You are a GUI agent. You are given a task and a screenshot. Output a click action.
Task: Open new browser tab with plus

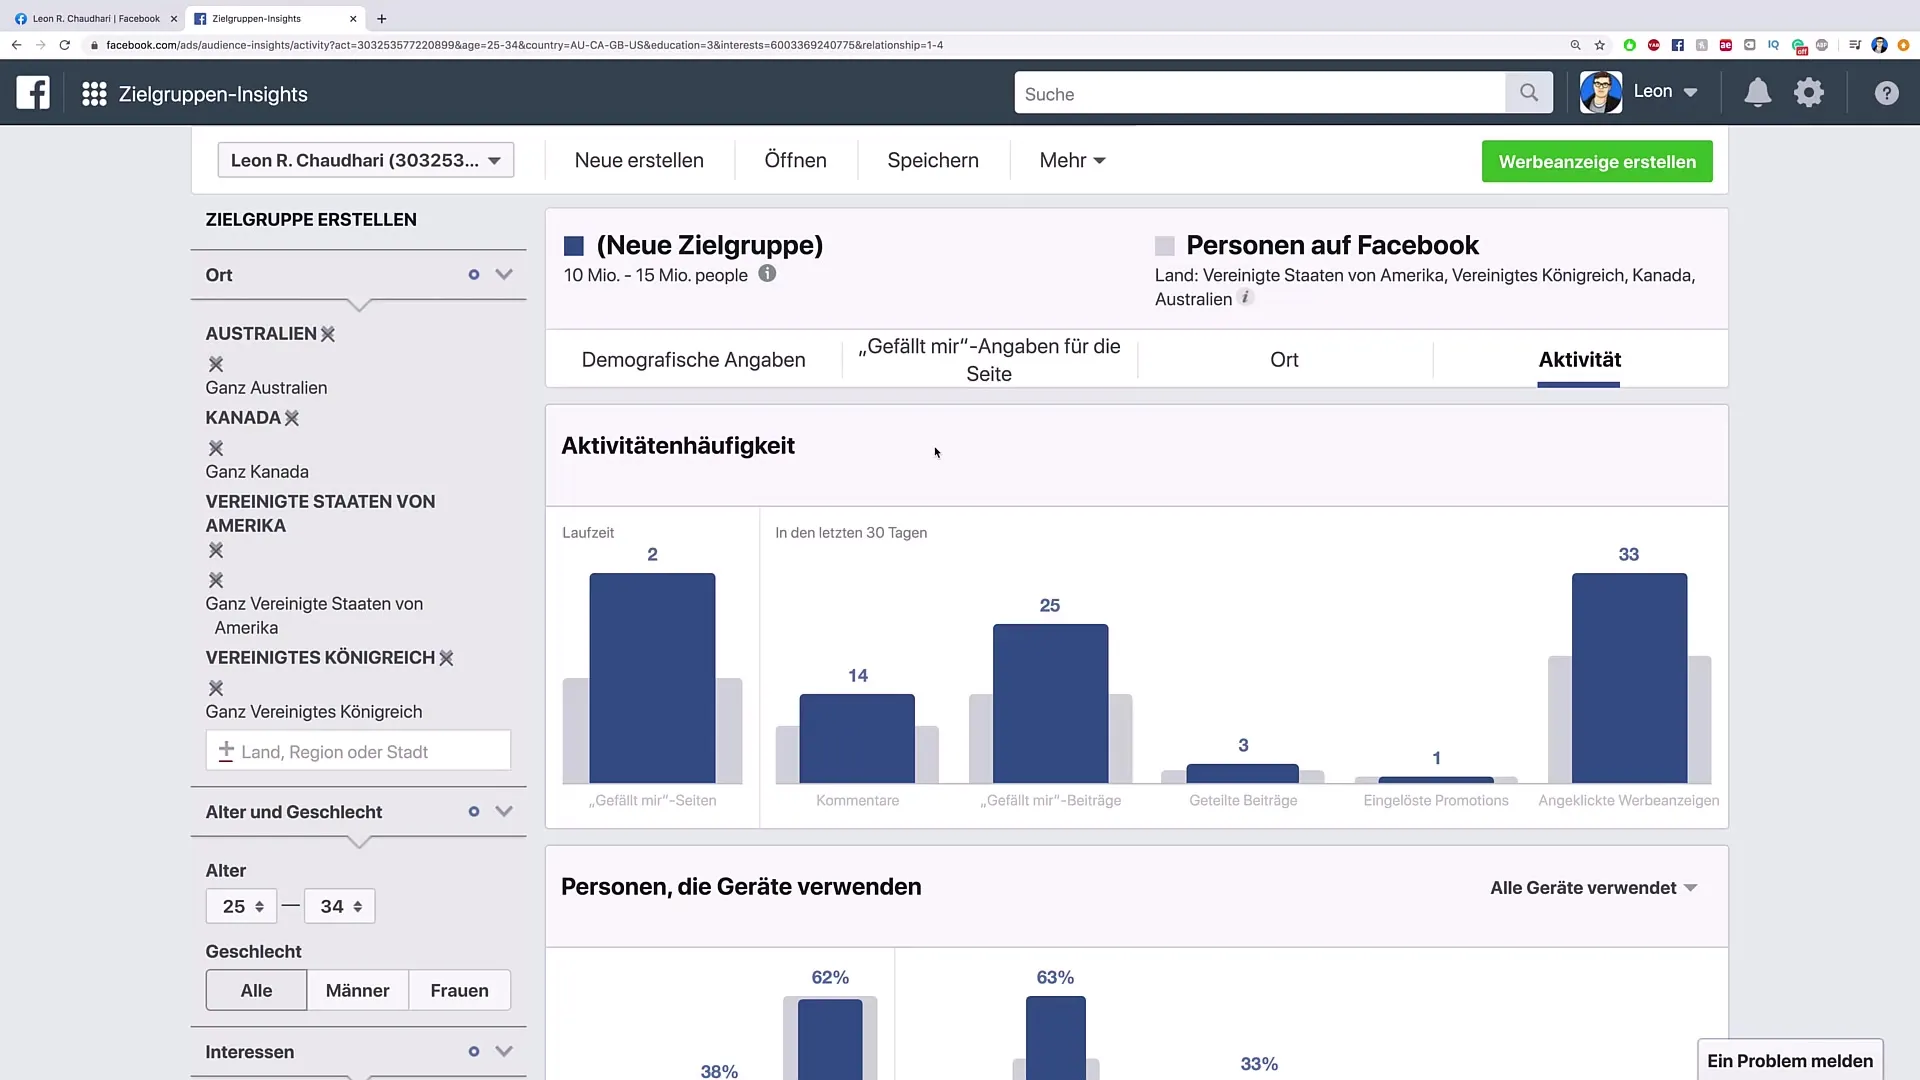pyautogui.click(x=382, y=18)
